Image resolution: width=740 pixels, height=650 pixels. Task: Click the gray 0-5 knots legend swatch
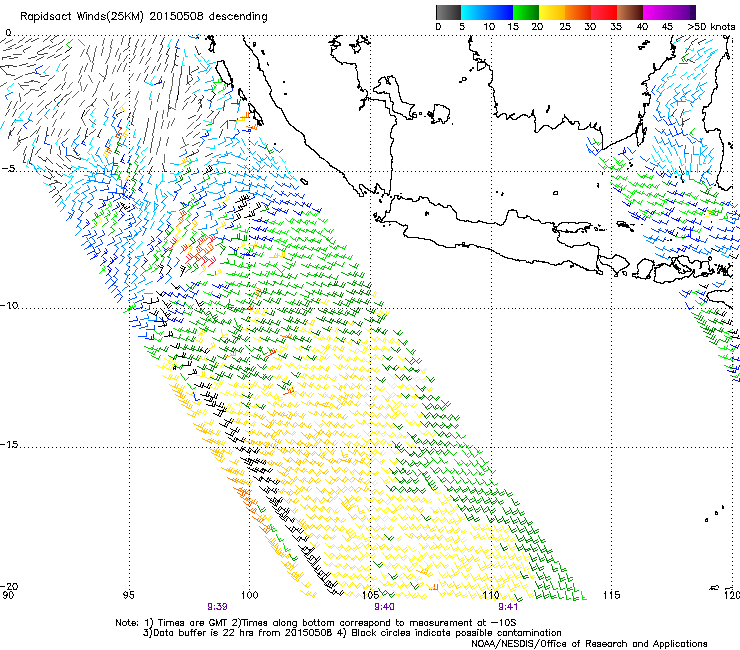(x=448, y=12)
